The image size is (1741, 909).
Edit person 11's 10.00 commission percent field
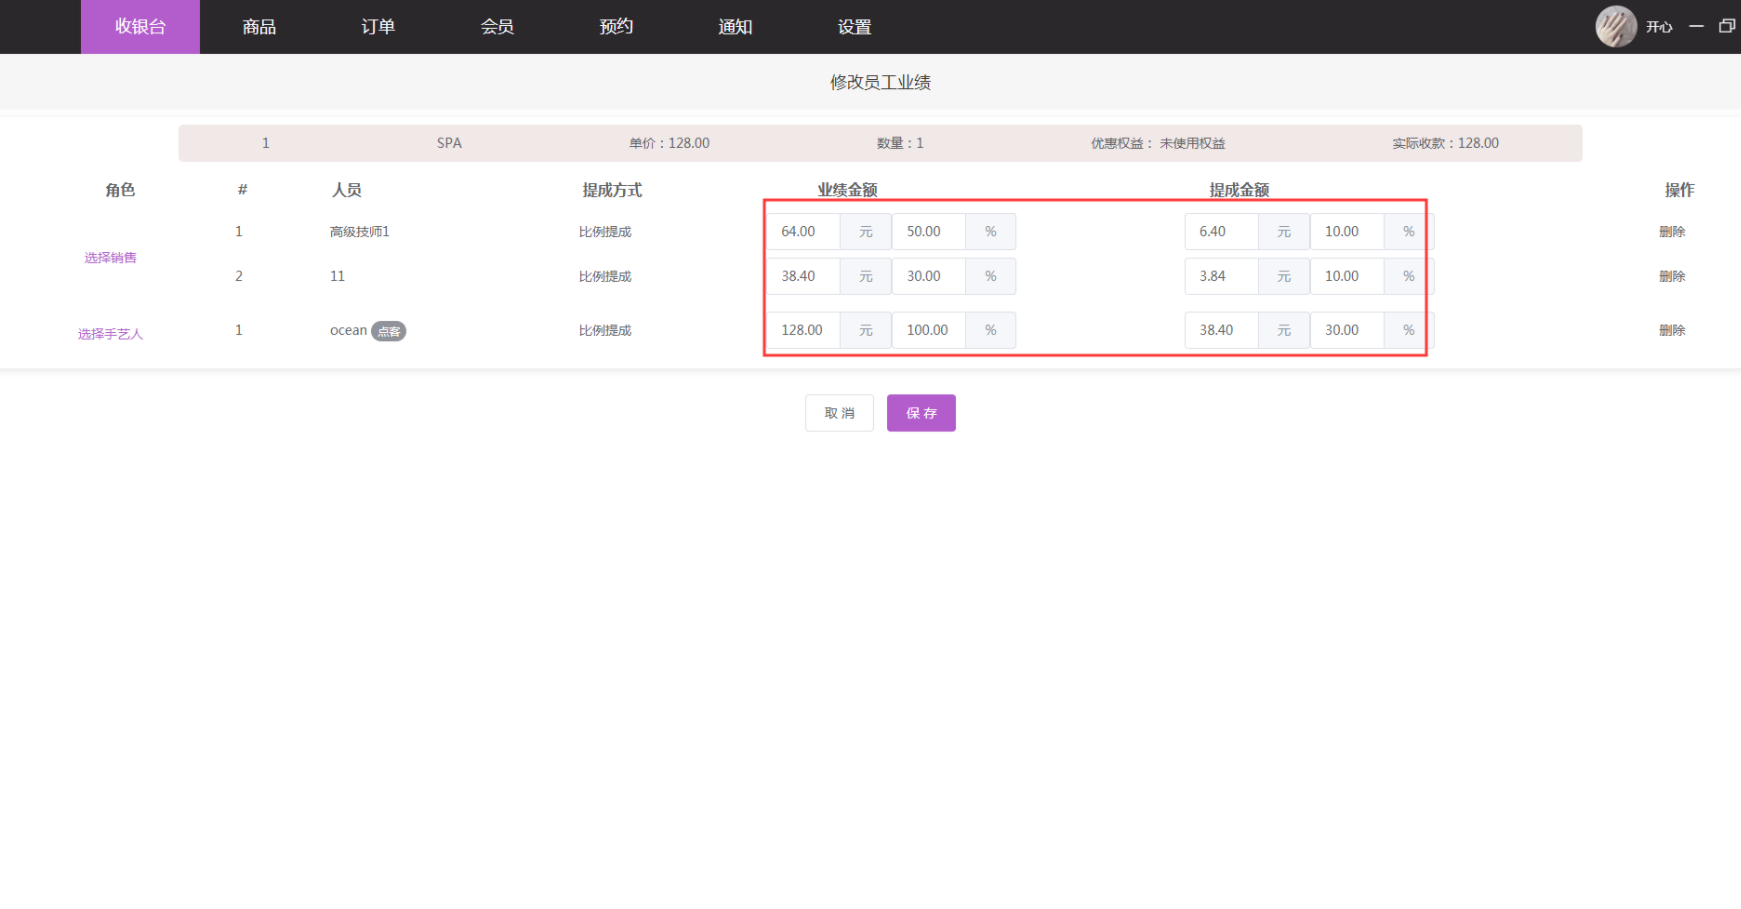click(x=1347, y=277)
